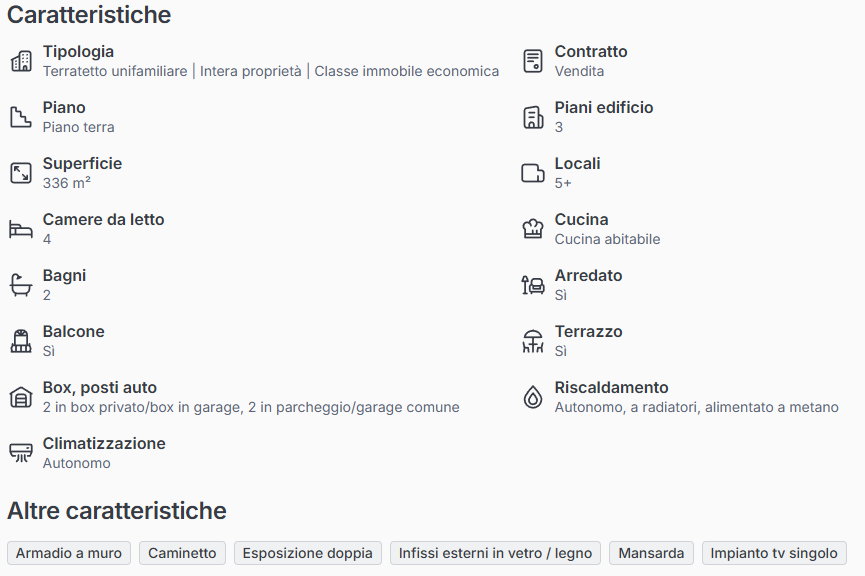Click the Superficie area icon
This screenshot has height=576, width=865.
pos(21,173)
